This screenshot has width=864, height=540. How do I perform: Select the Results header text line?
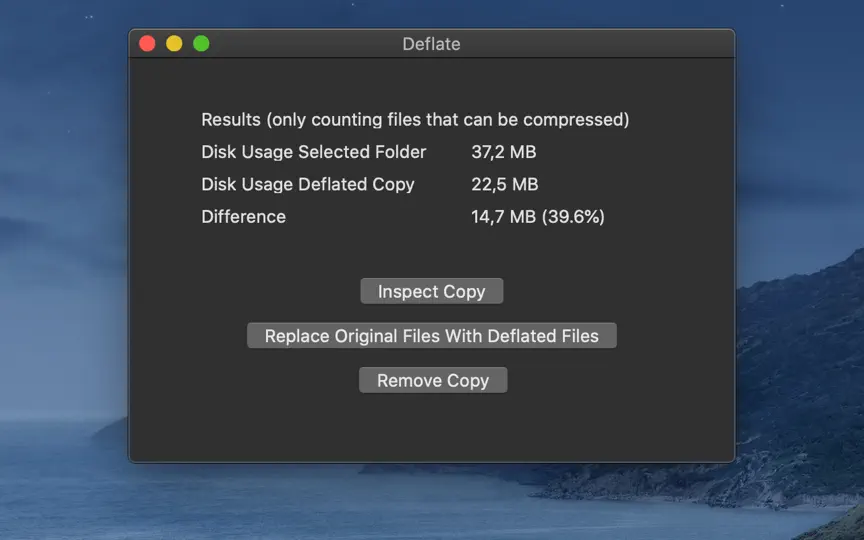pos(415,120)
